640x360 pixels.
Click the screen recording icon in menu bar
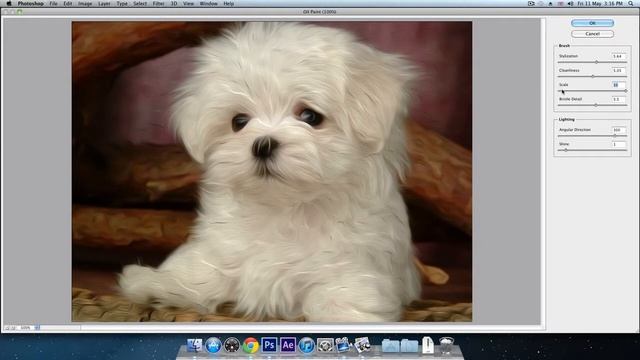(531, 4)
